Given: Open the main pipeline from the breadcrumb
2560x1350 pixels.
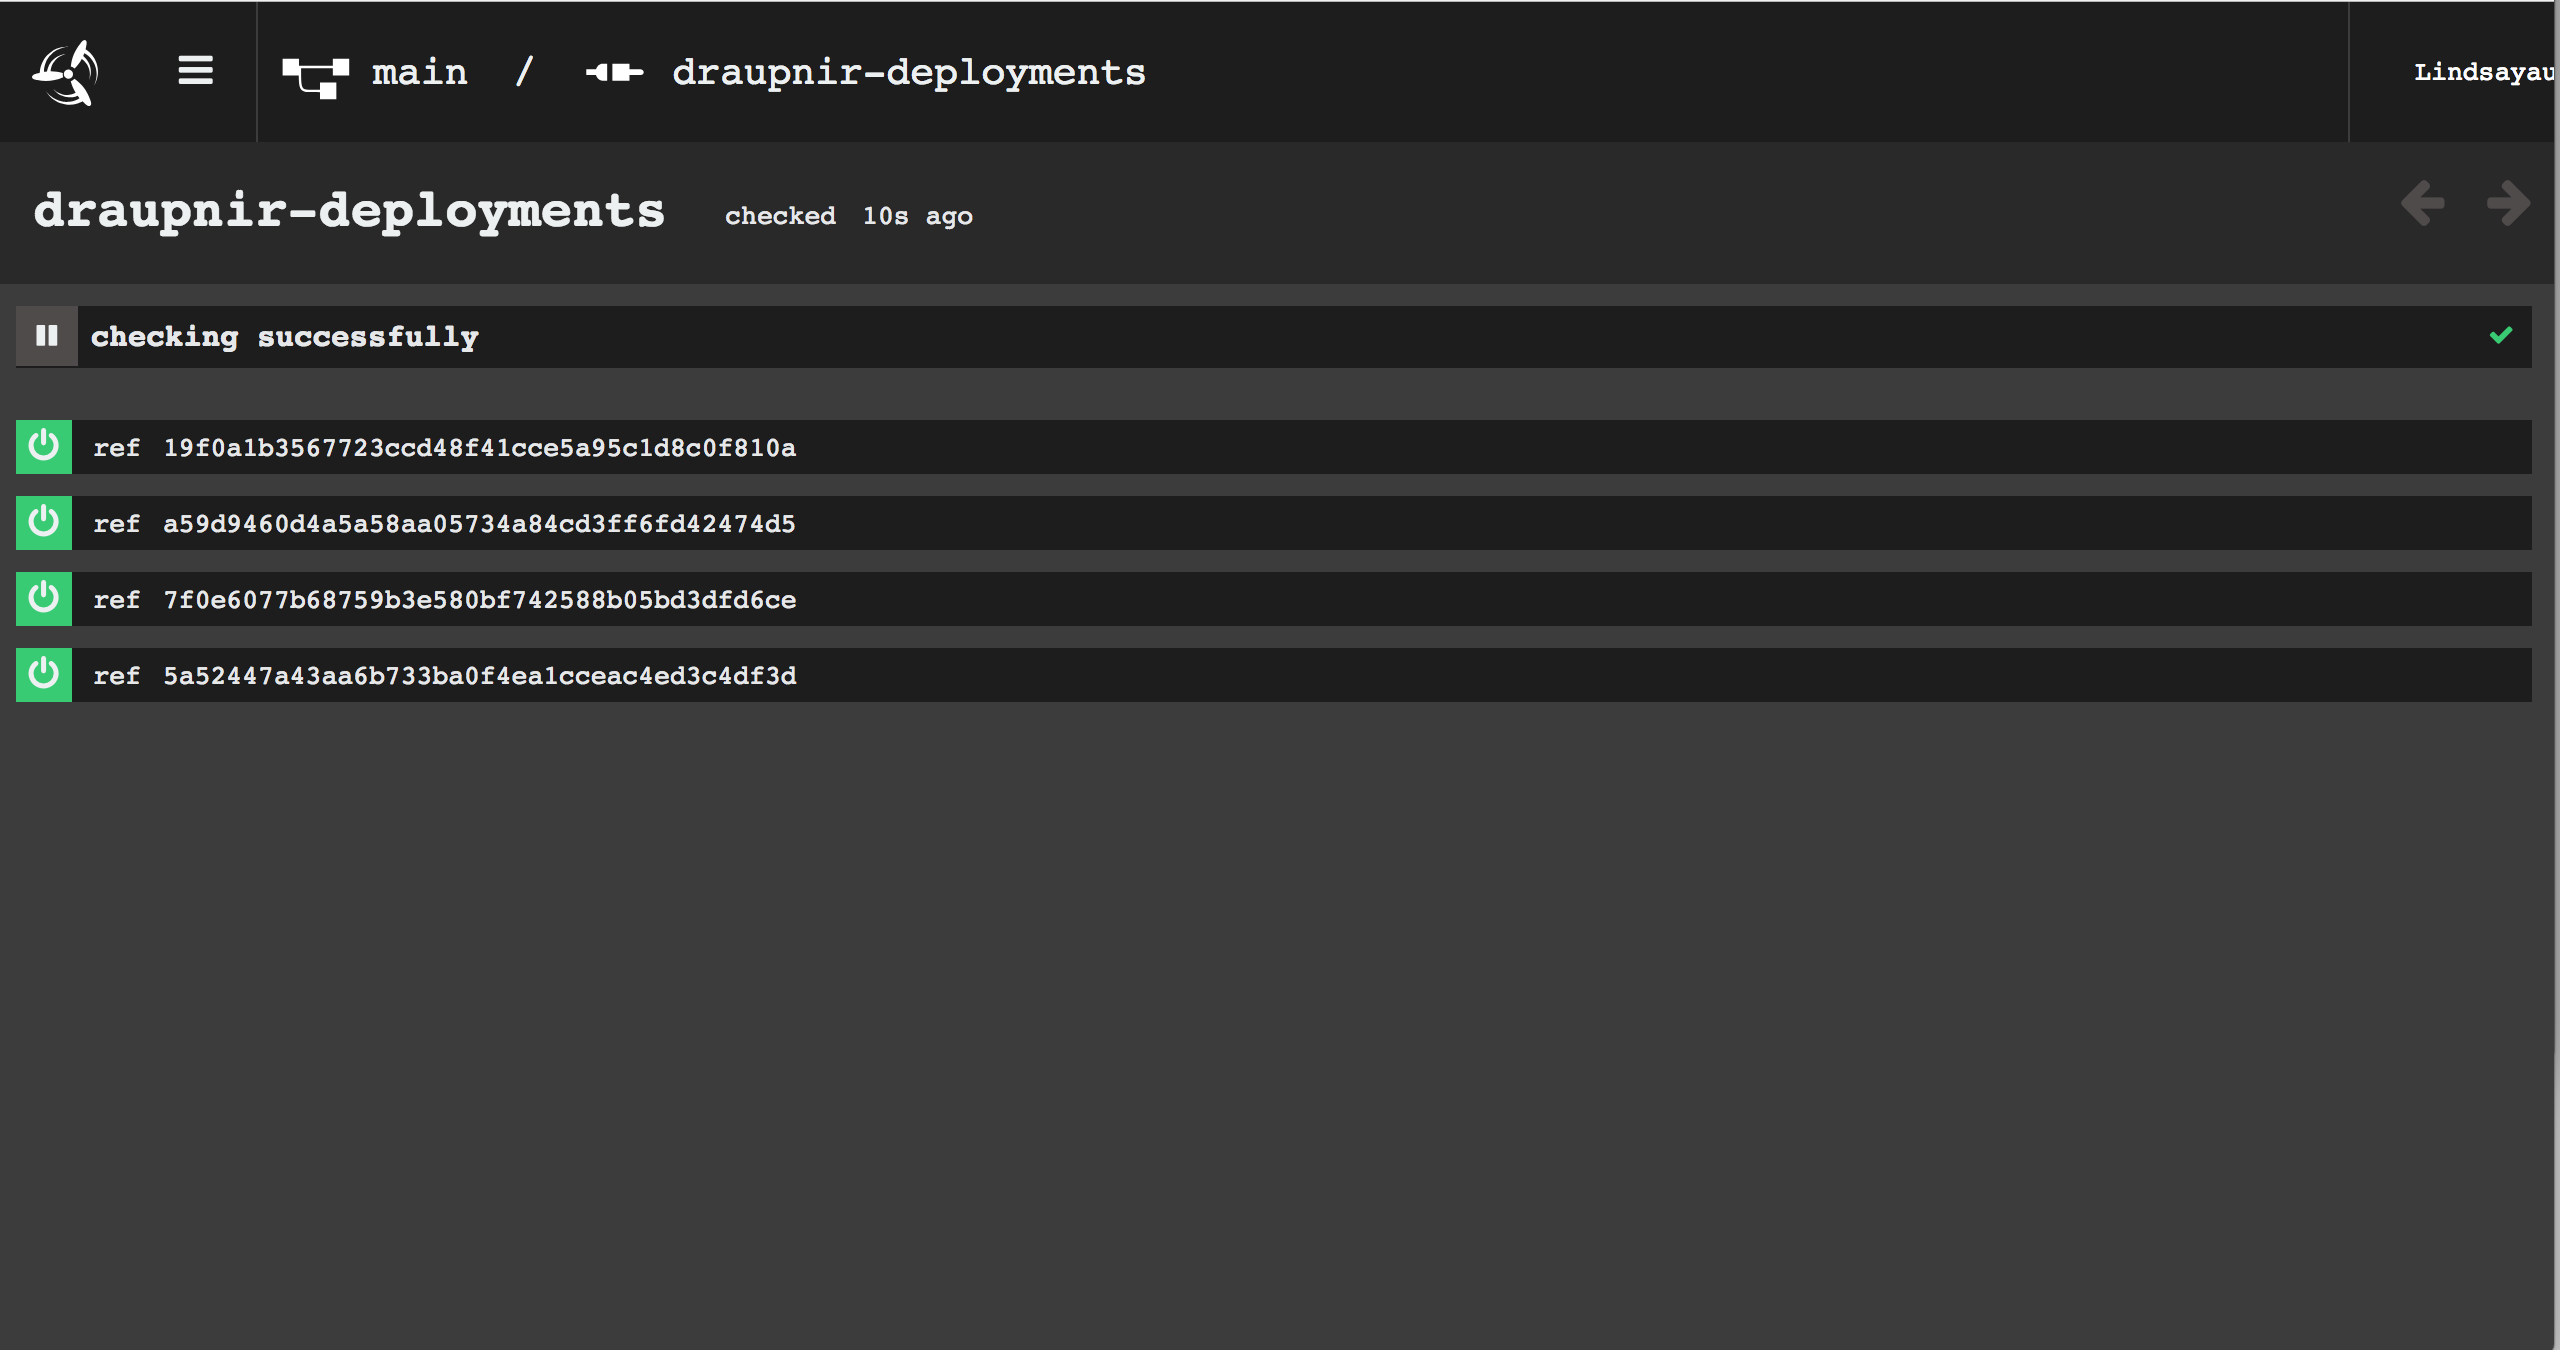Looking at the screenshot, I should (x=420, y=71).
